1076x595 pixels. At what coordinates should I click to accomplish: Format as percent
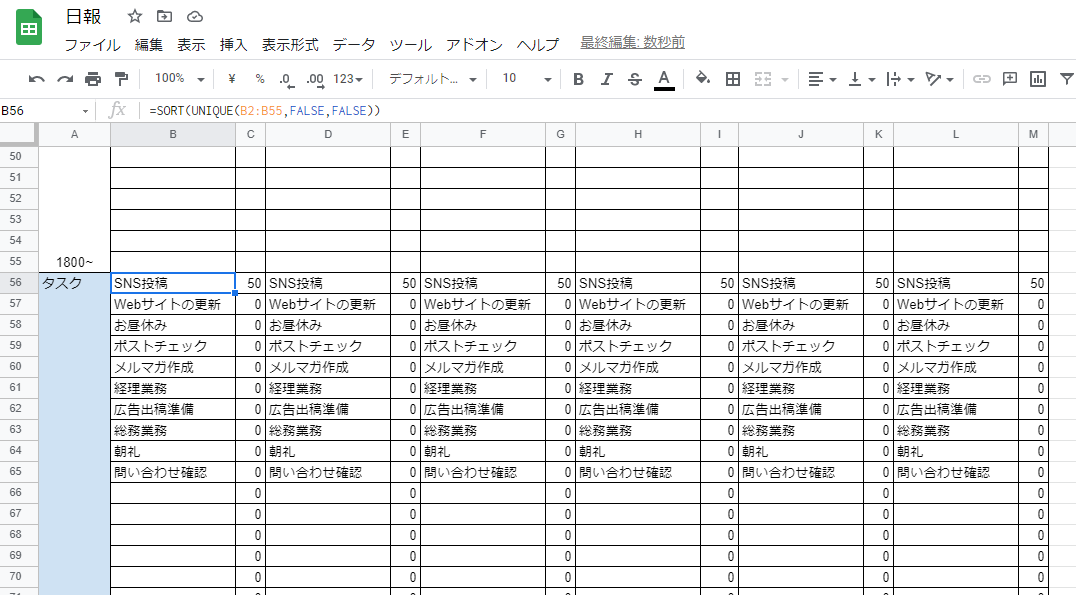point(260,79)
